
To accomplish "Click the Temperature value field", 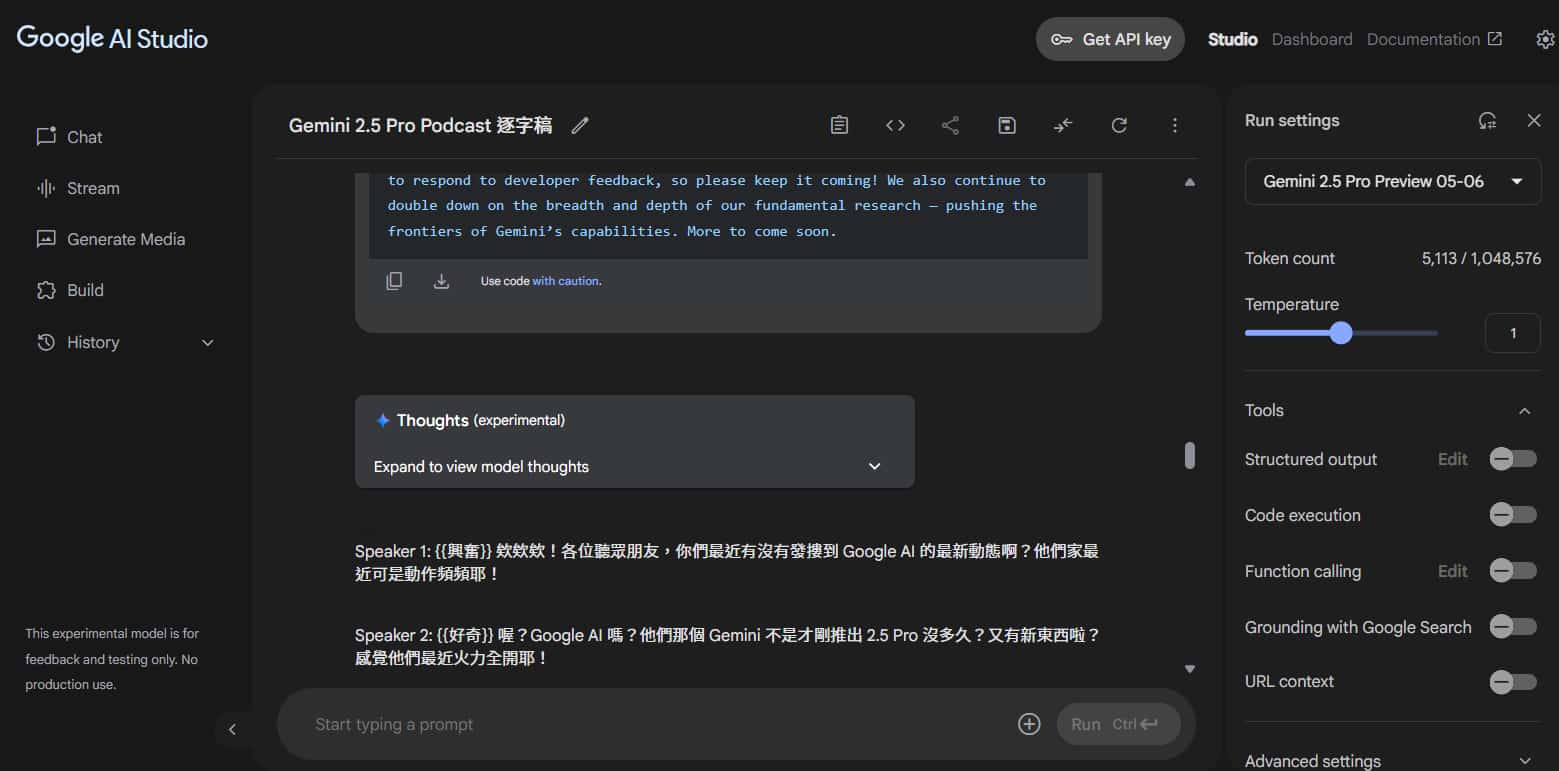I will click(x=1513, y=333).
